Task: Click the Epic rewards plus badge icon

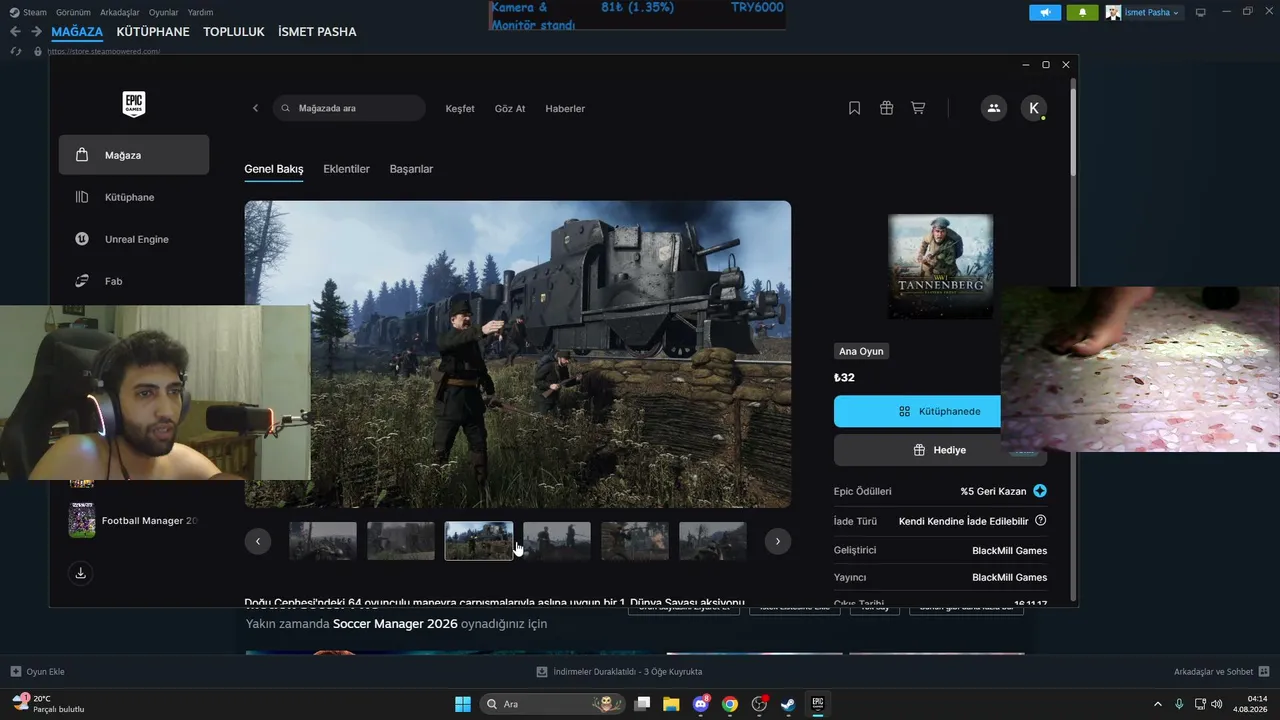Action: pyautogui.click(x=1040, y=491)
